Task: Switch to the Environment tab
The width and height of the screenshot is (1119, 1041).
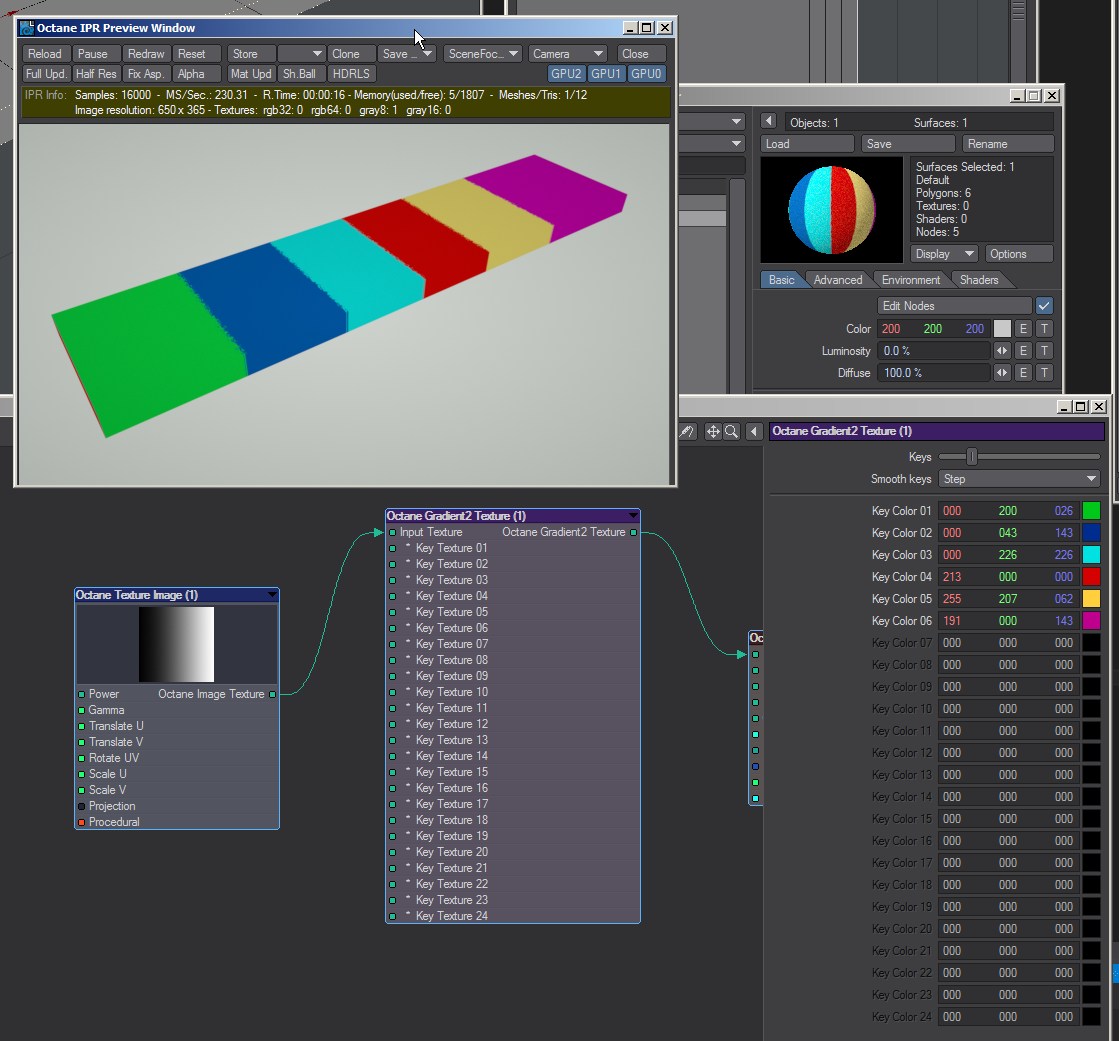Action: pyautogui.click(x=910, y=280)
